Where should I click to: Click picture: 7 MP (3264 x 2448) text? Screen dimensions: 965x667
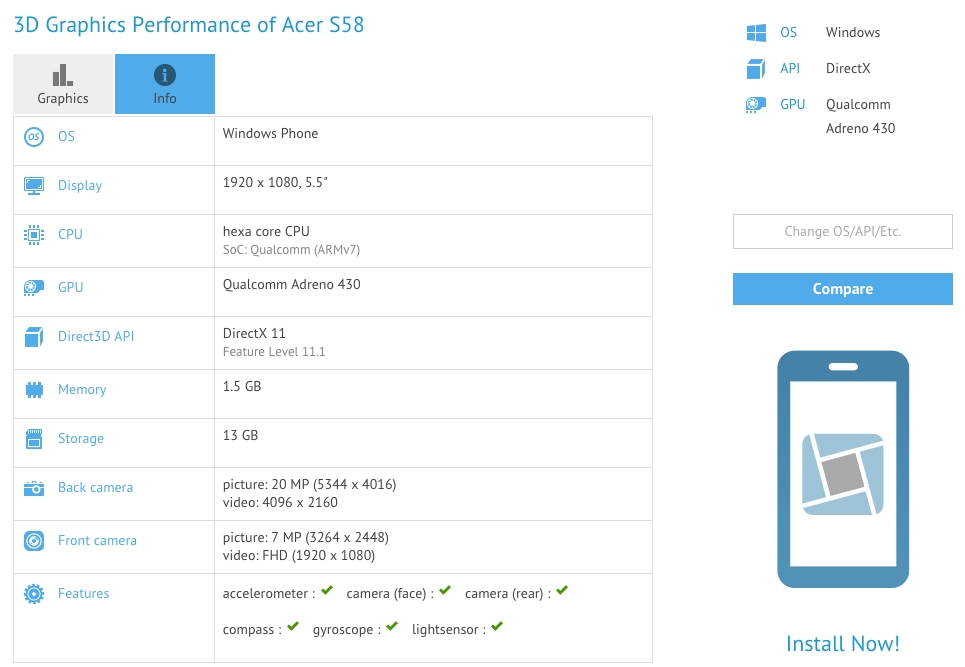coord(306,538)
